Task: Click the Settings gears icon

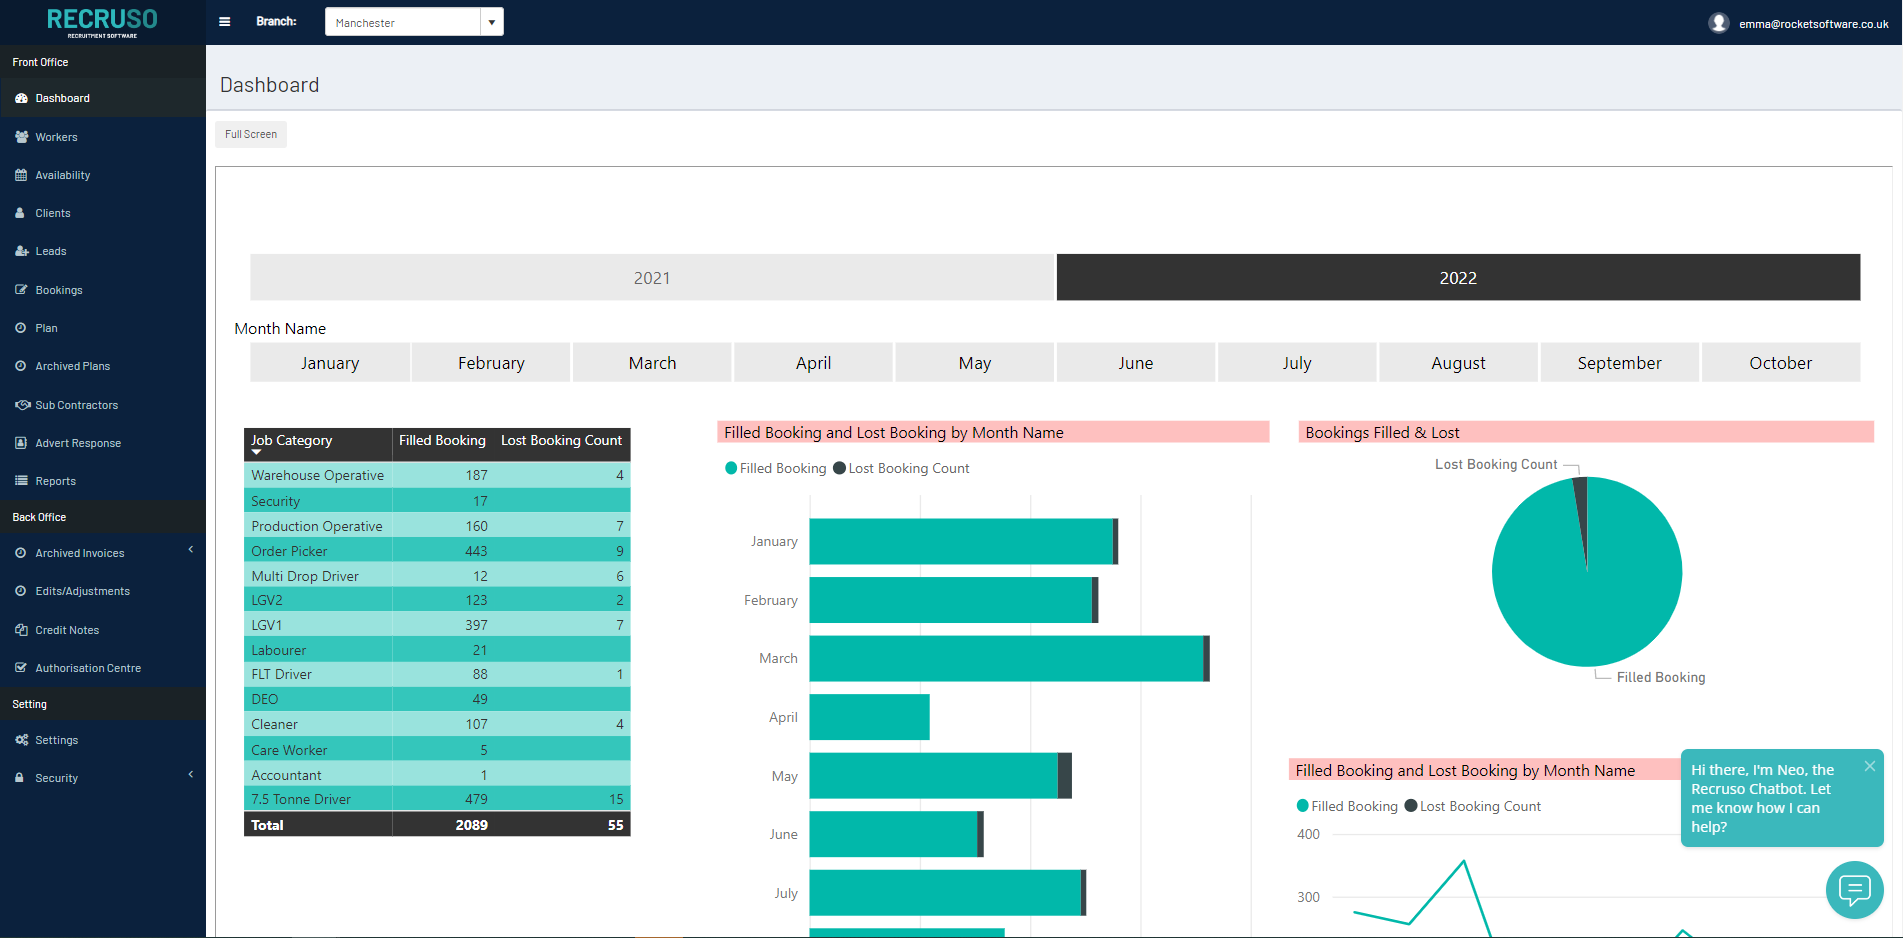Action: point(21,740)
